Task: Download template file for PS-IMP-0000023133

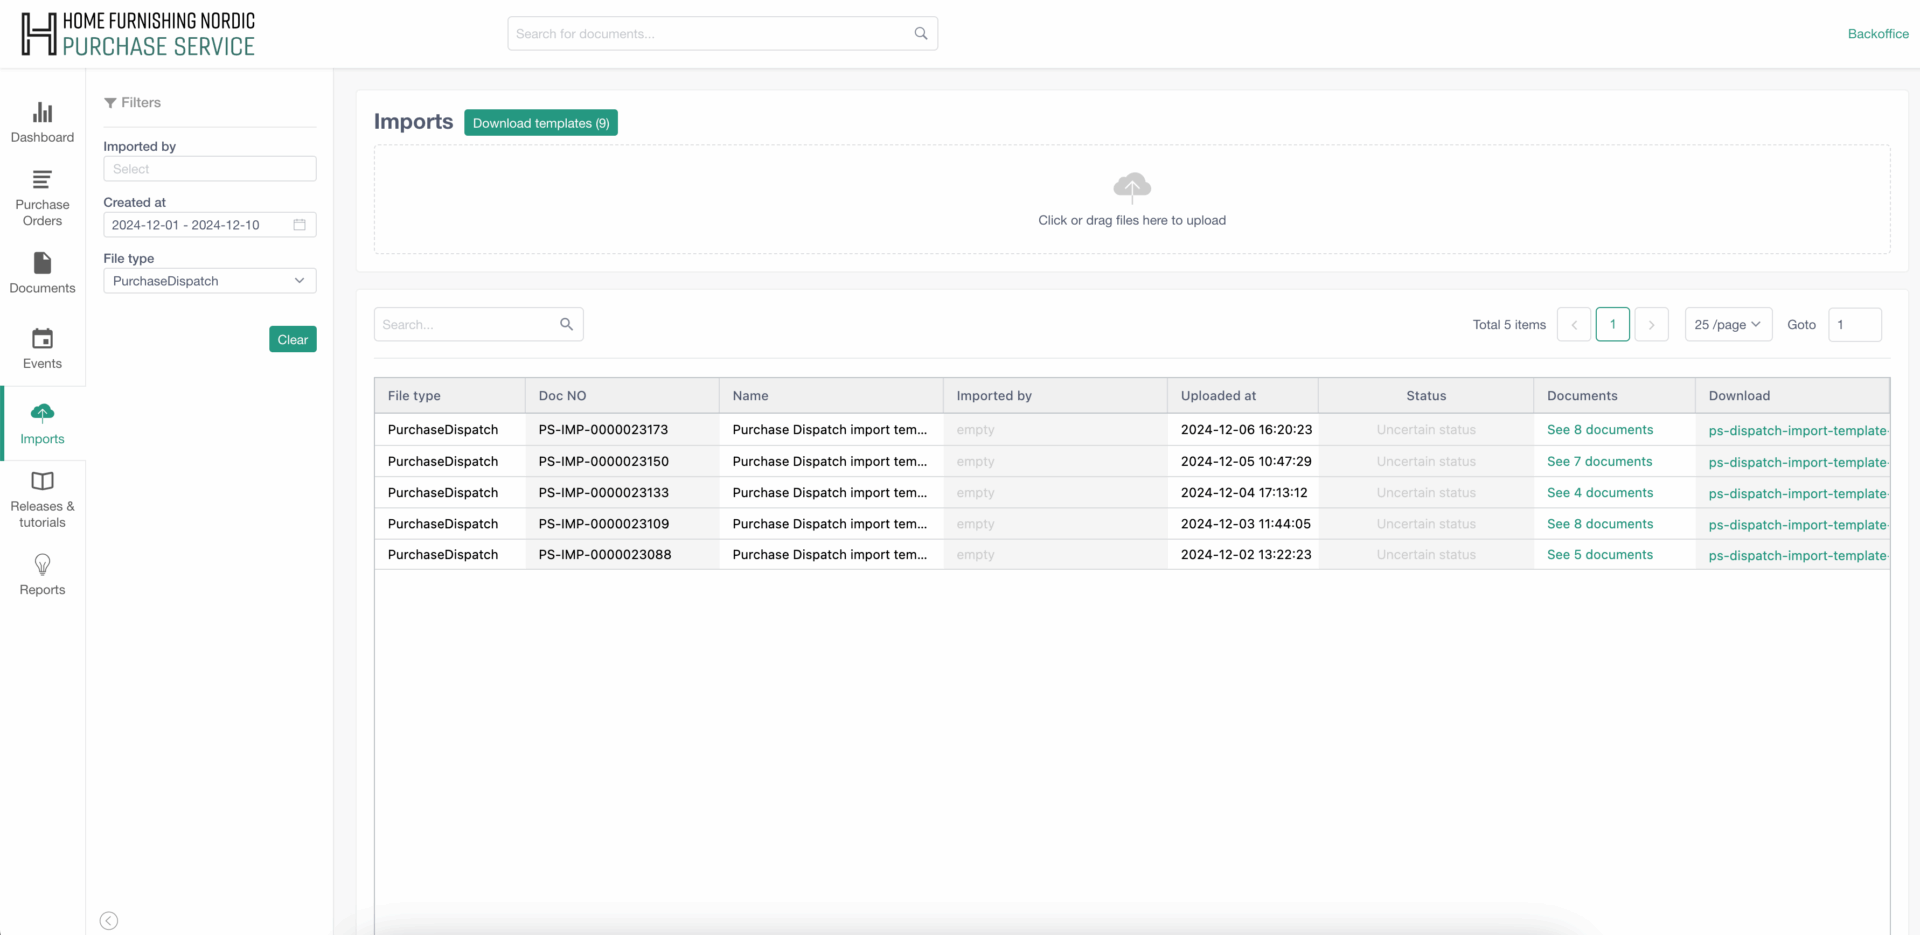Action: 1798,493
